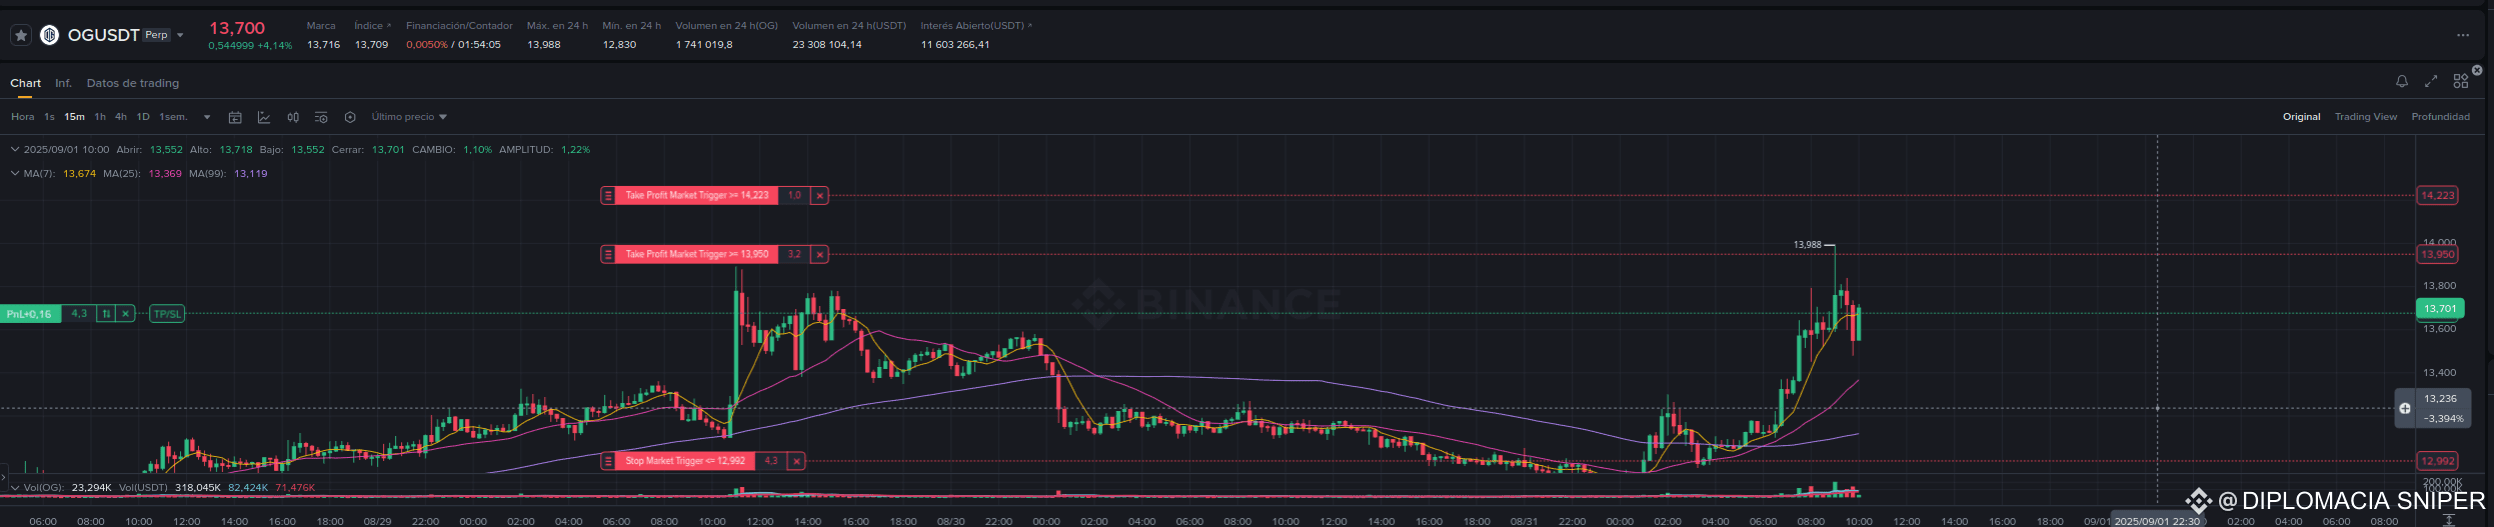Switch to the Chart tab
Viewport: 2494px width, 527px height.
(26, 83)
